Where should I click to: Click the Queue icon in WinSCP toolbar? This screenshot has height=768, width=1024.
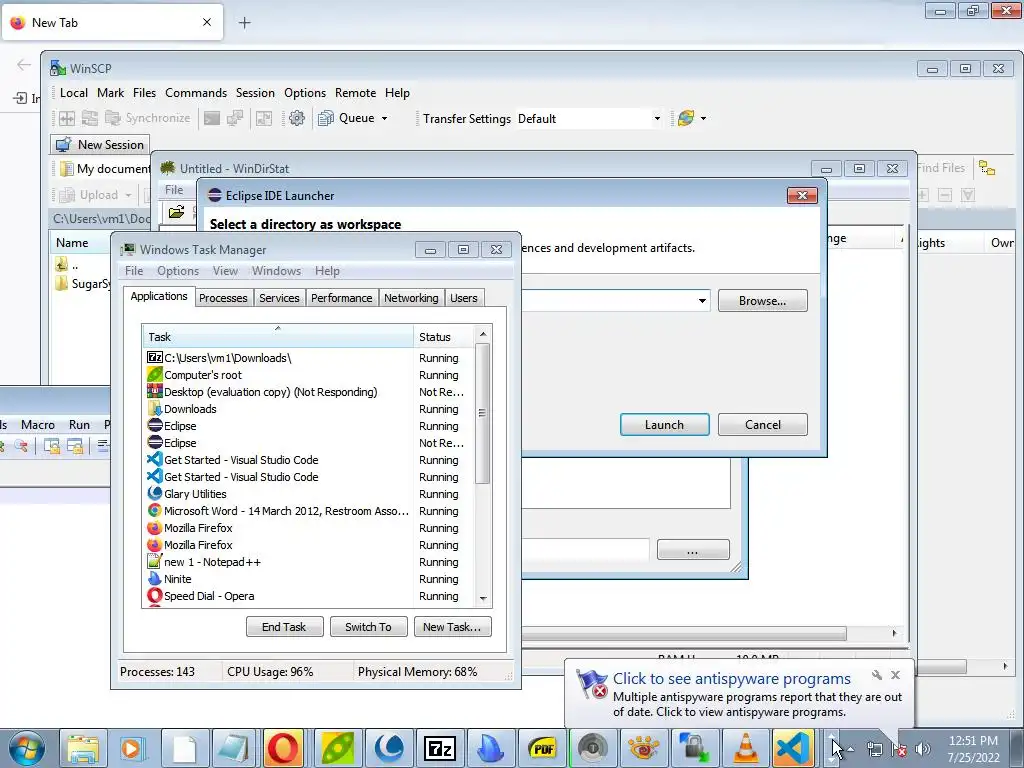[325, 118]
